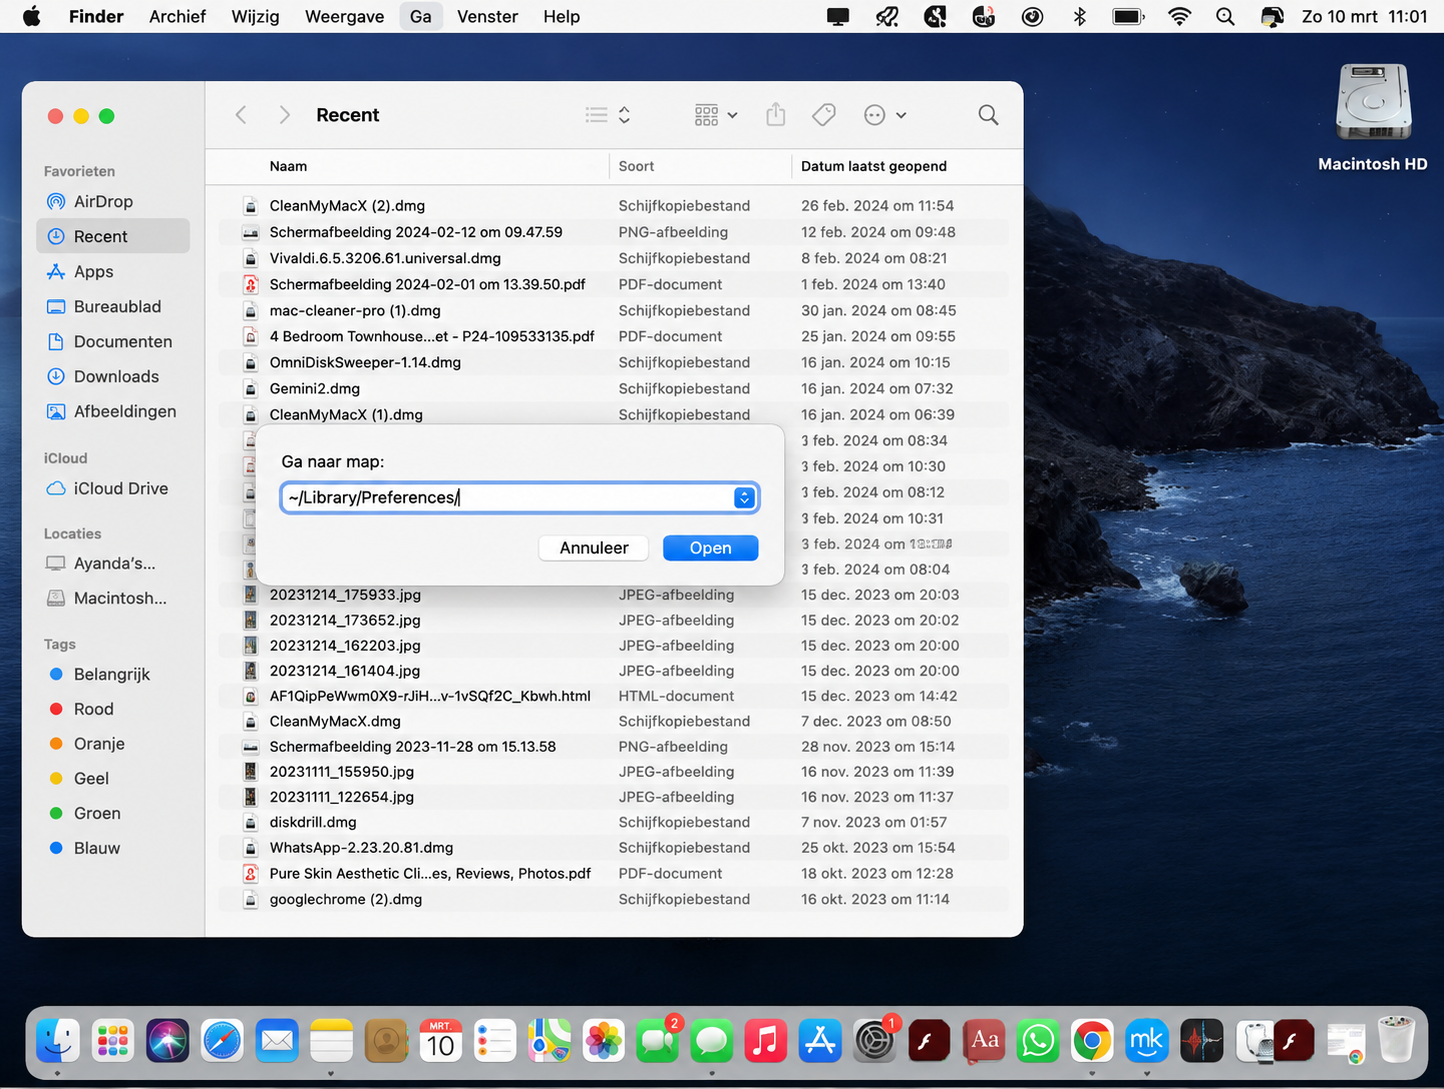Click the battery status icon
Image resolution: width=1444 pixels, height=1089 pixels.
1128,16
